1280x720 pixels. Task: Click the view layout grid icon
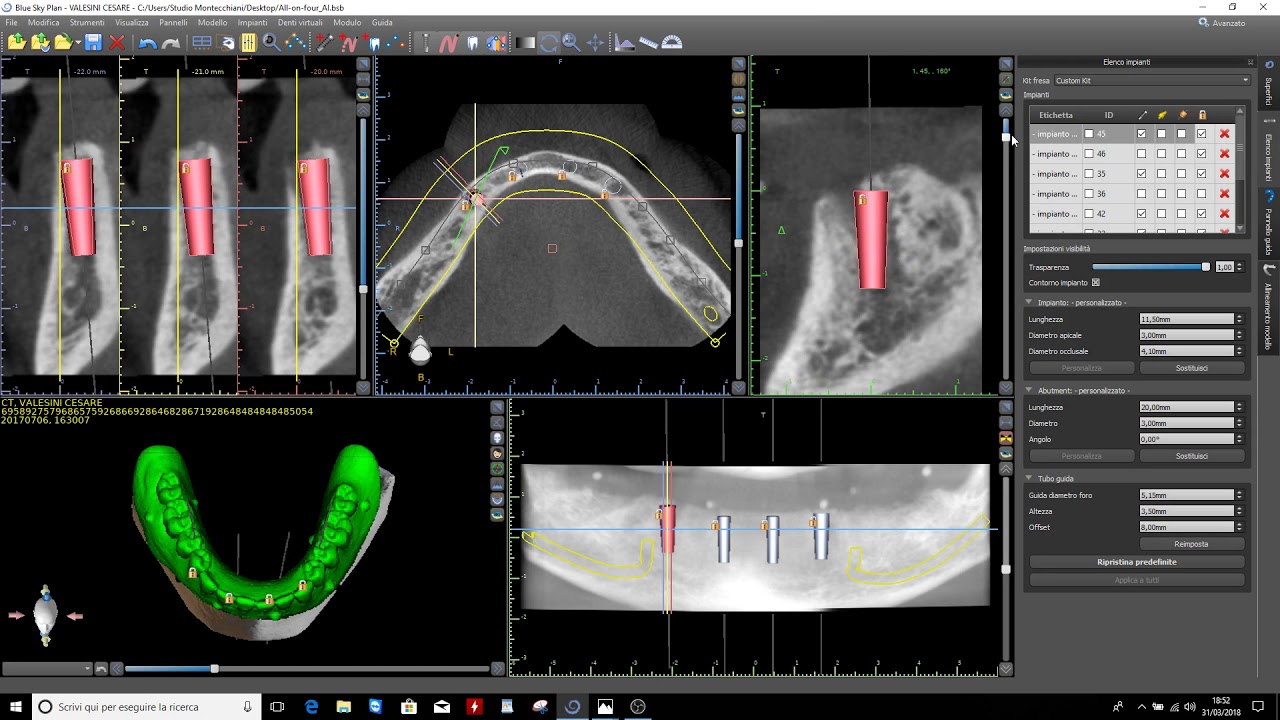[x=202, y=43]
